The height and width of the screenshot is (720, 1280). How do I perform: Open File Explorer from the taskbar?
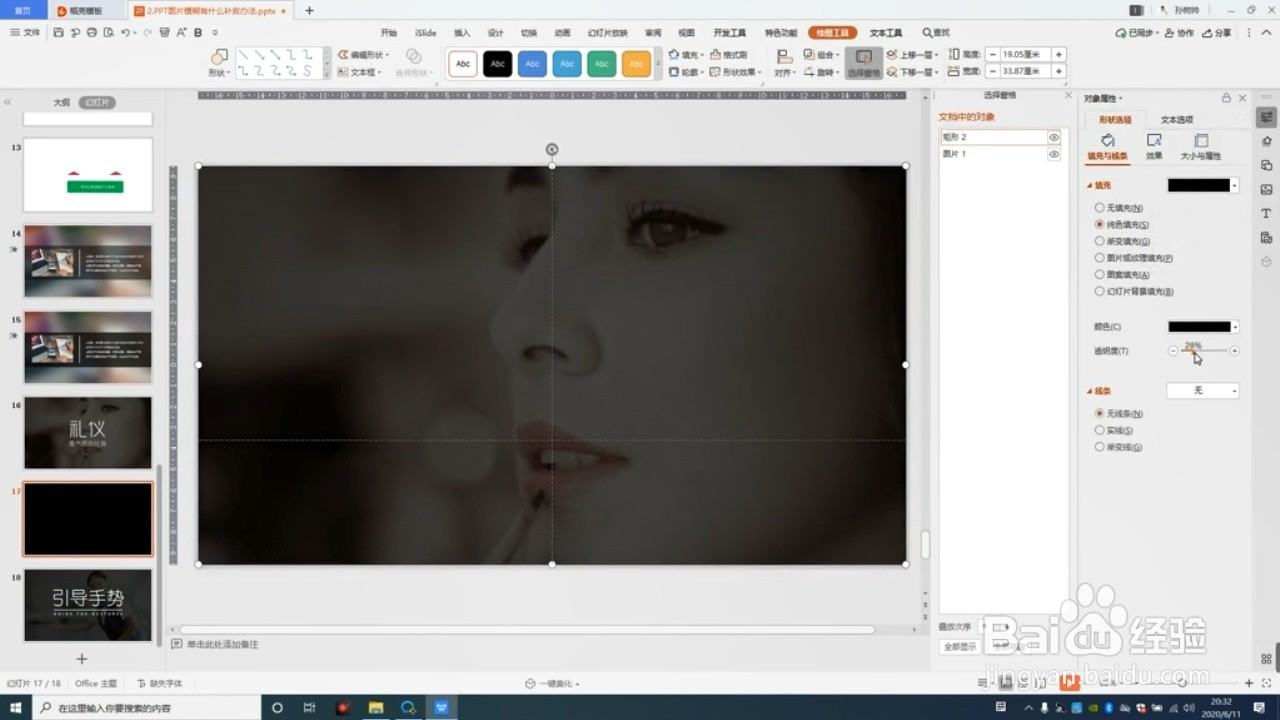(x=376, y=708)
